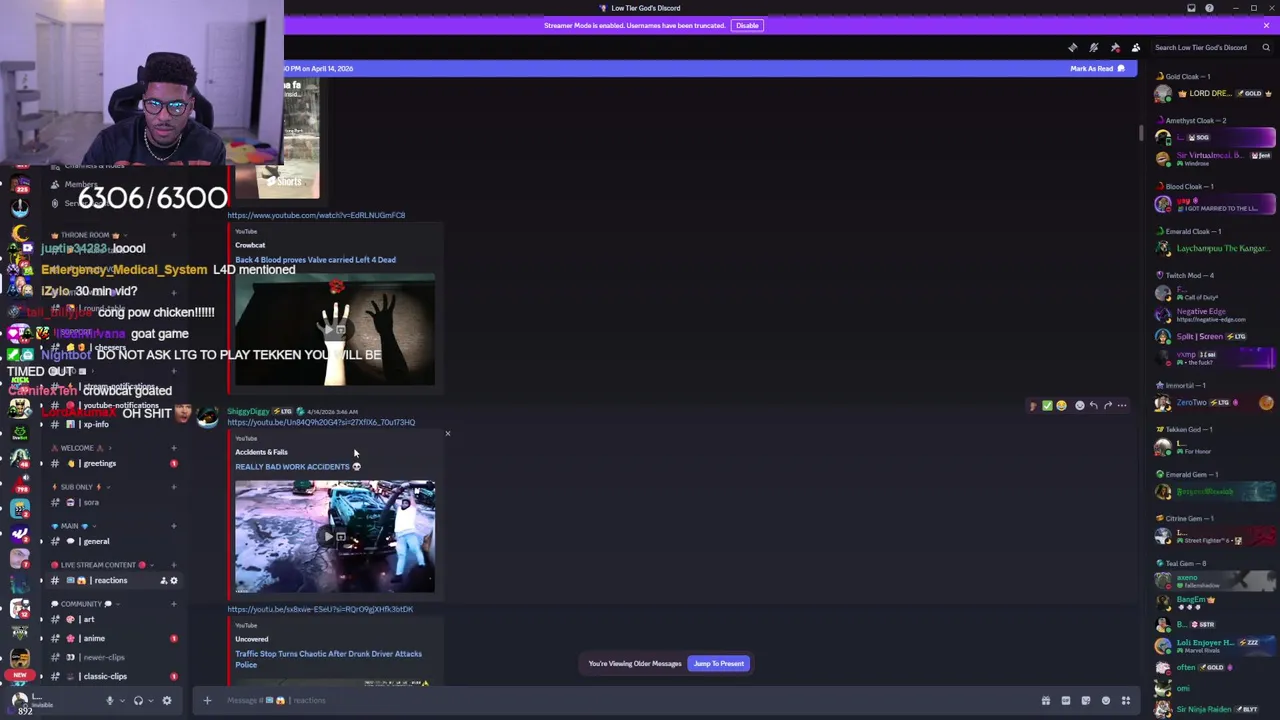Mute the microphone
Image resolution: width=1280 pixels, height=720 pixels.
(110, 700)
